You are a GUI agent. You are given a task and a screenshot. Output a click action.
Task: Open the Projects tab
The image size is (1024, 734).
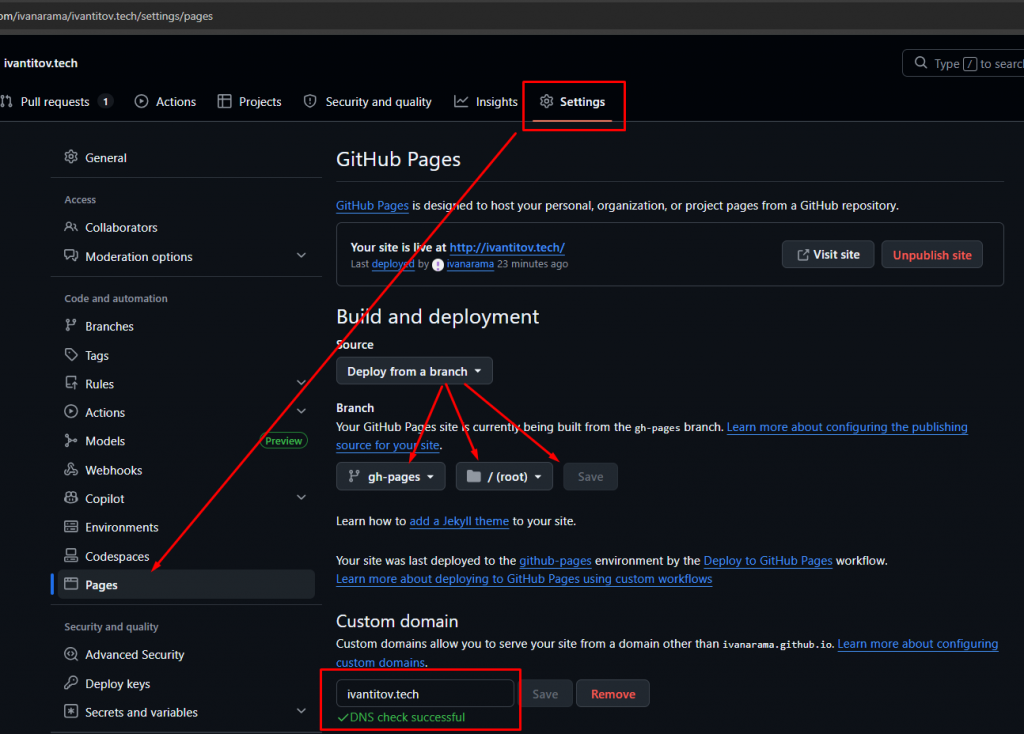click(x=249, y=102)
